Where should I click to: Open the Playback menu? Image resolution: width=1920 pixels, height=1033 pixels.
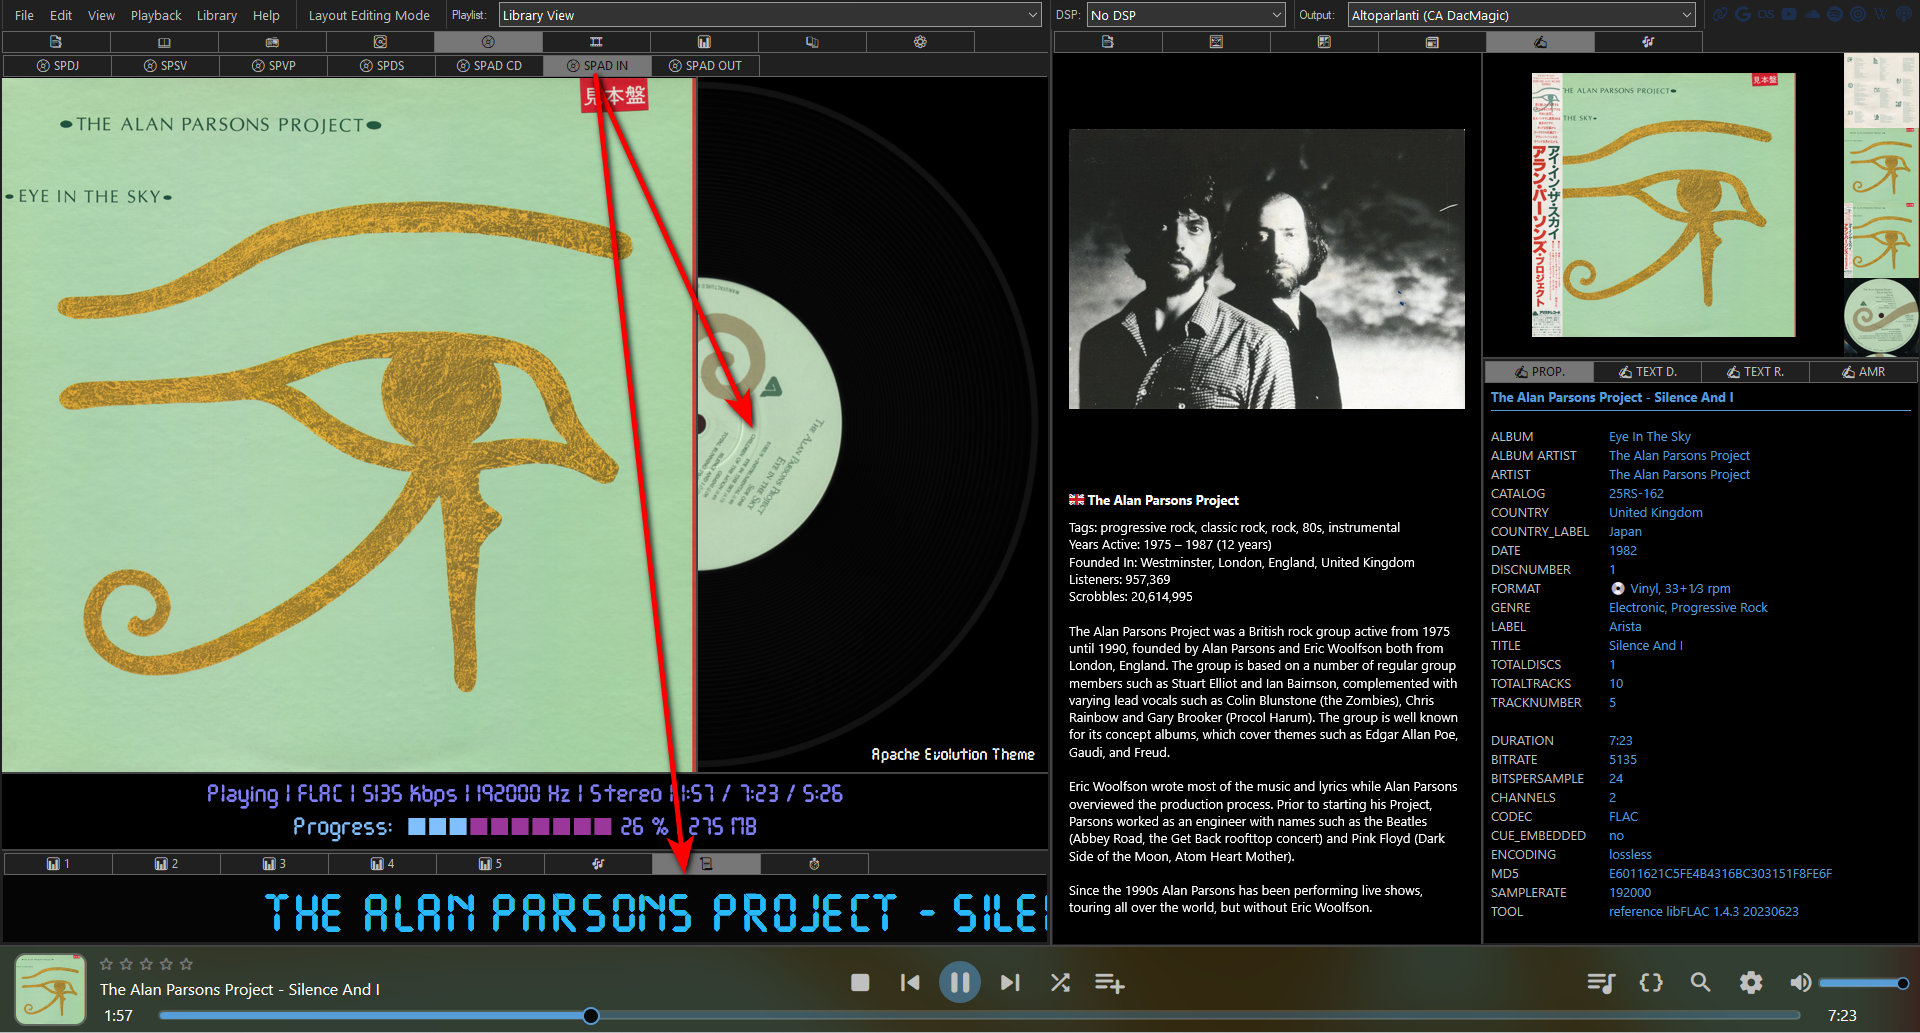point(156,15)
